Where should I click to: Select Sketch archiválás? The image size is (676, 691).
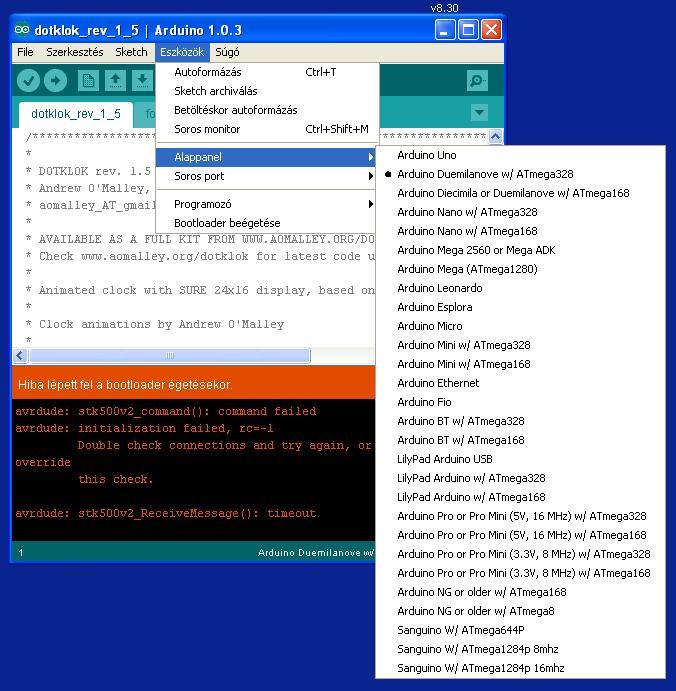click(267, 91)
